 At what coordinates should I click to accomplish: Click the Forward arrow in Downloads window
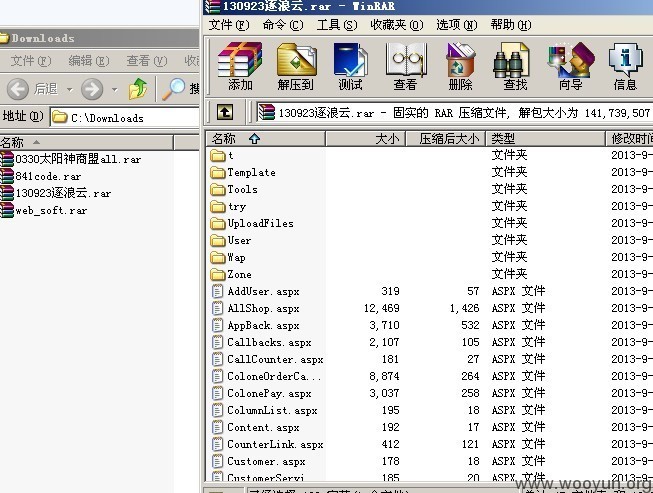92,89
